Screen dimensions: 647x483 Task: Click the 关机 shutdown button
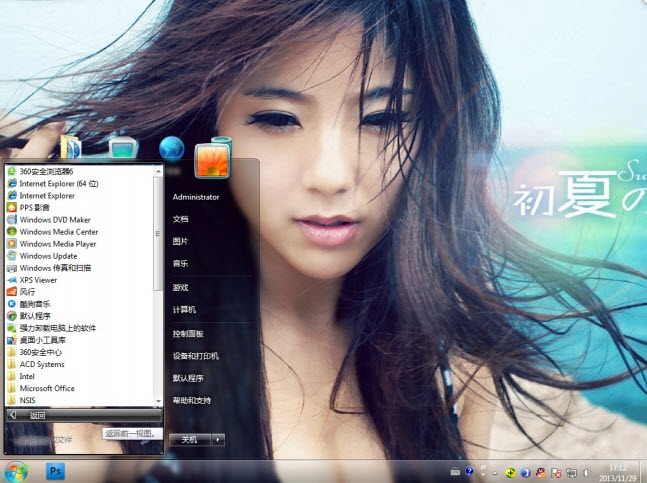pos(190,440)
